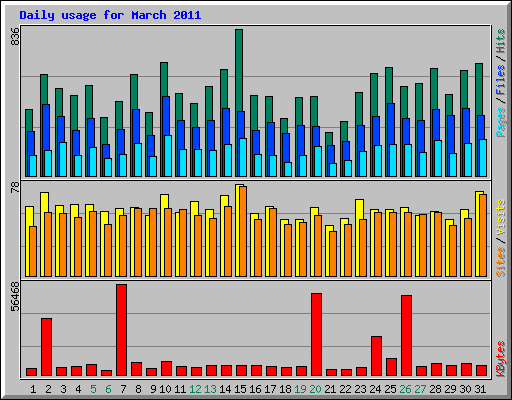
Task: Select day label 25 on the x-axis
Action: pyautogui.click(x=390, y=389)
